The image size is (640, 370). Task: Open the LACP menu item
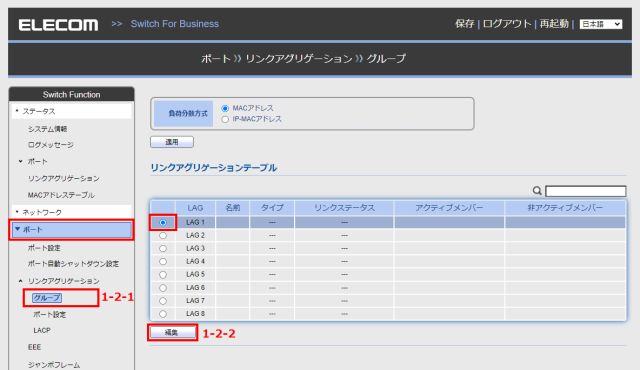point(42,330)
